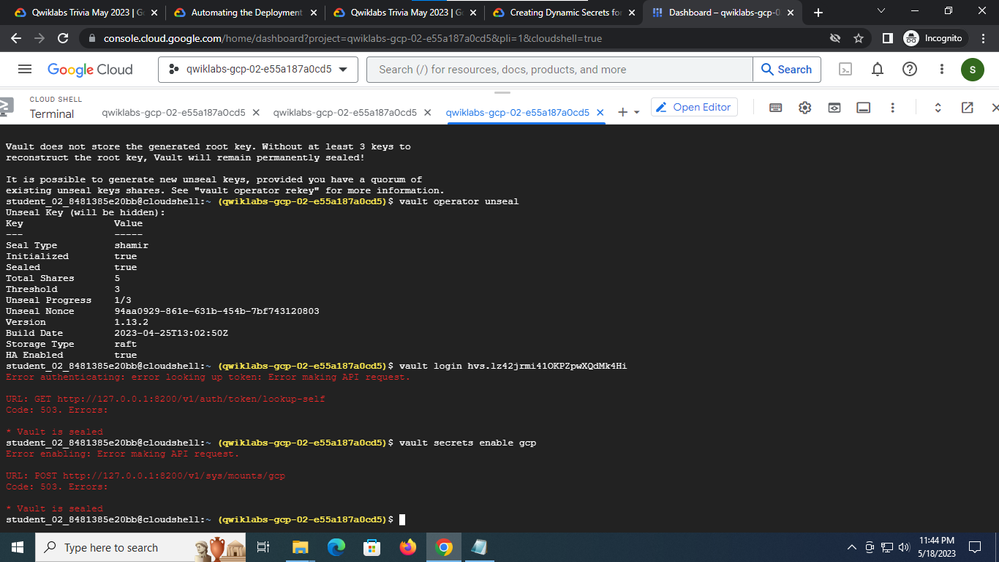Open the third-party cookies blocked eye icon
This screenshot has width=999, height=562.
(x=835, y=38)
